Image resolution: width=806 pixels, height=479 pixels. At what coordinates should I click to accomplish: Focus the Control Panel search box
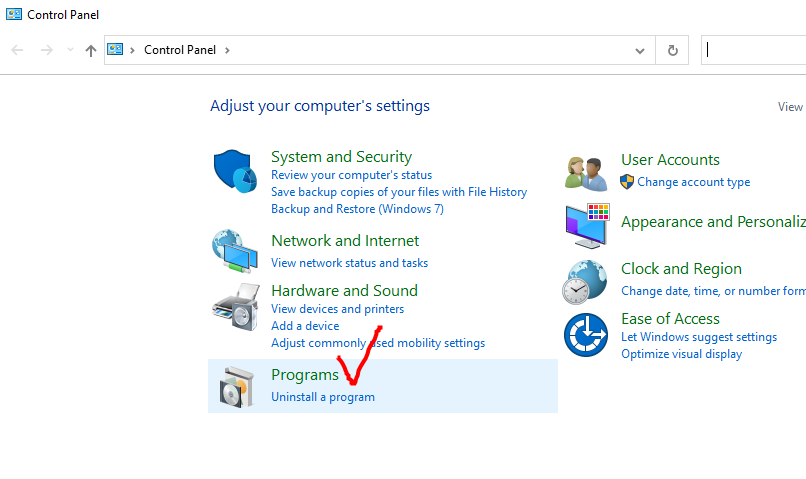[754, 50]
